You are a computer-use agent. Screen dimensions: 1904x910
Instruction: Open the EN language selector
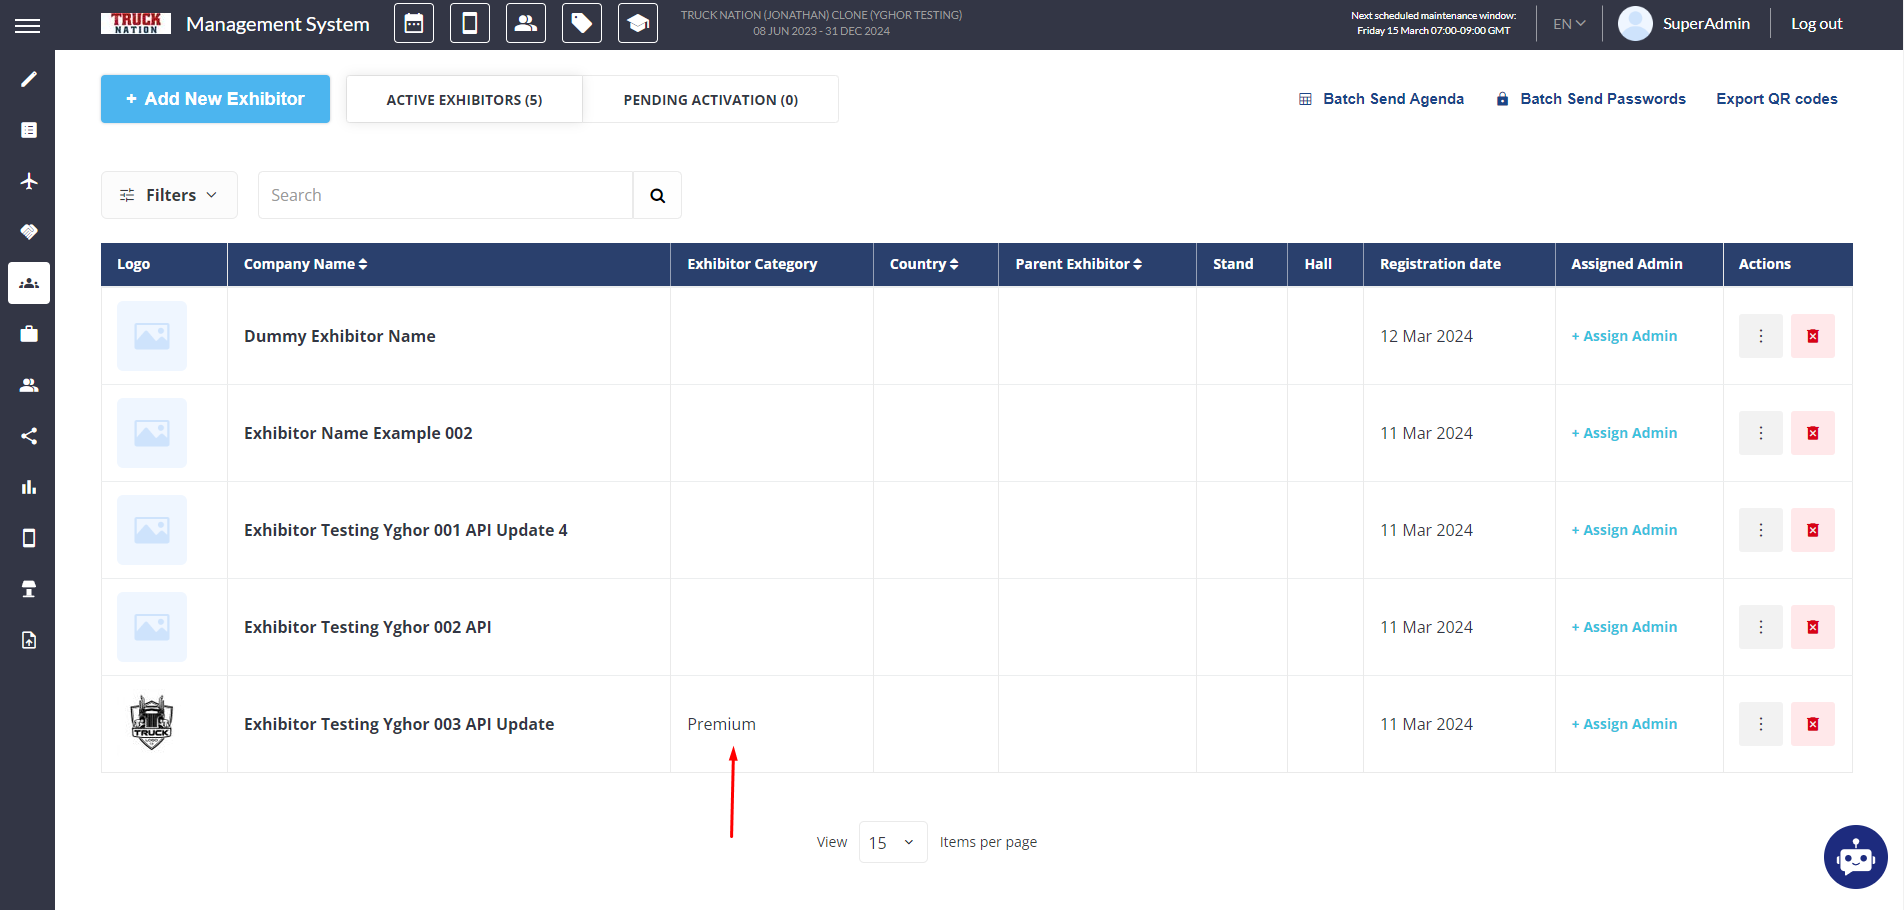tap(1568, 24)
